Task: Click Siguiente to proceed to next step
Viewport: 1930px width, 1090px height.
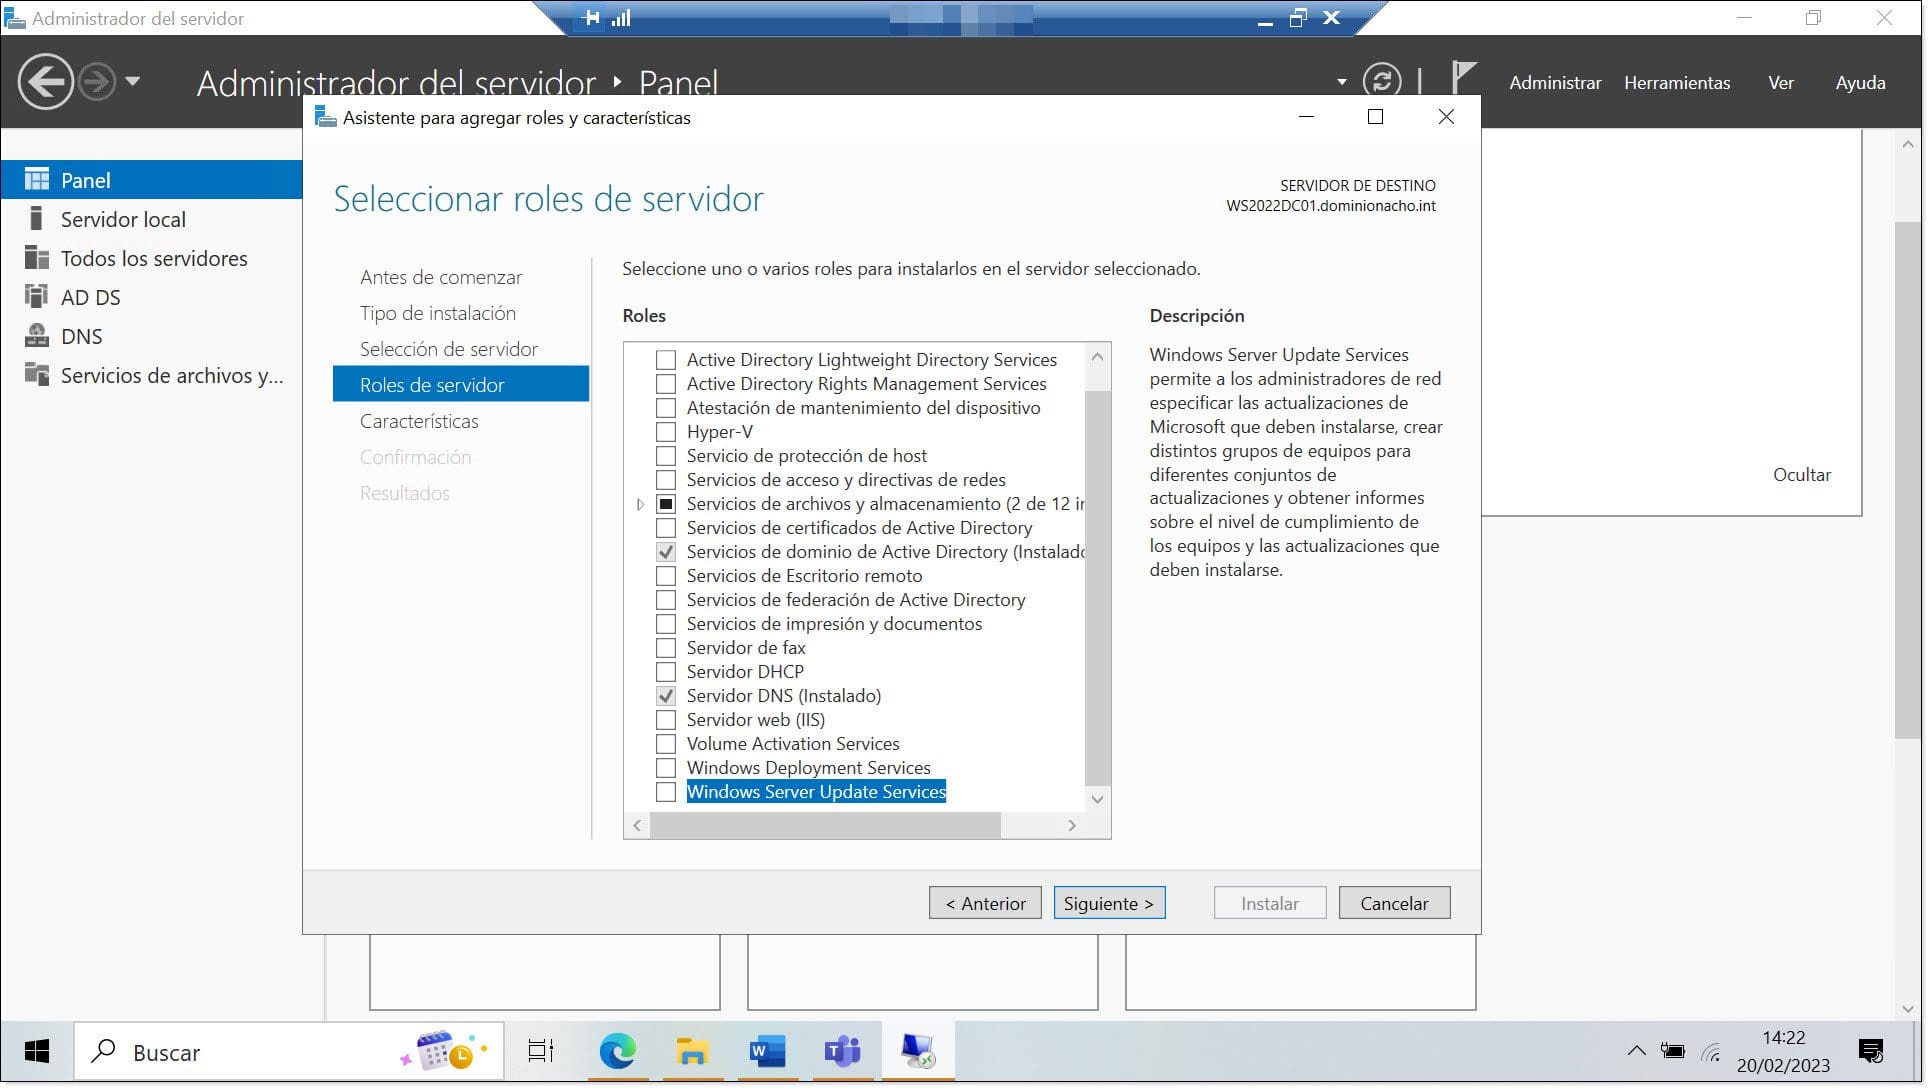Action: [x=1109, y=903]
